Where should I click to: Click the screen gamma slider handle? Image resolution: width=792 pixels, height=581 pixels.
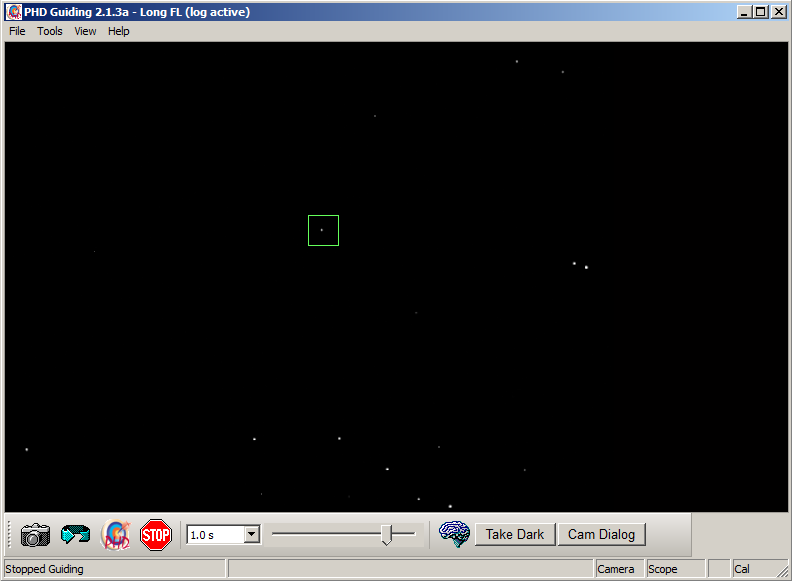[387, 535]
